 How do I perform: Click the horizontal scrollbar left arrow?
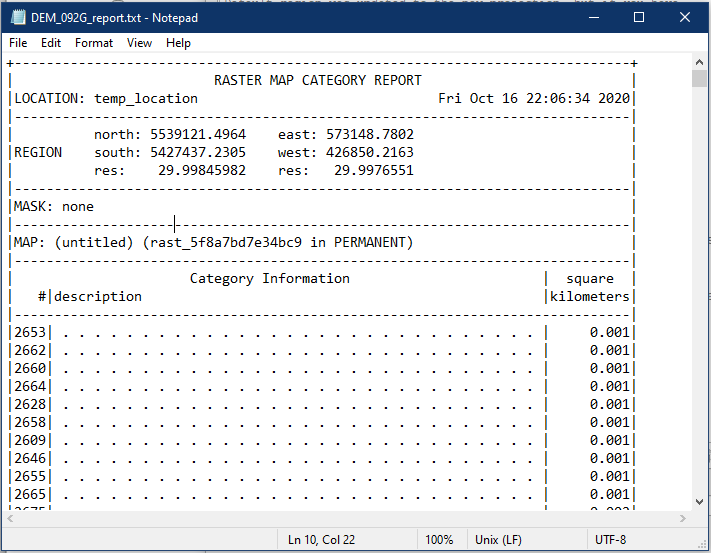pyautogui.click(x=12, y=519)
